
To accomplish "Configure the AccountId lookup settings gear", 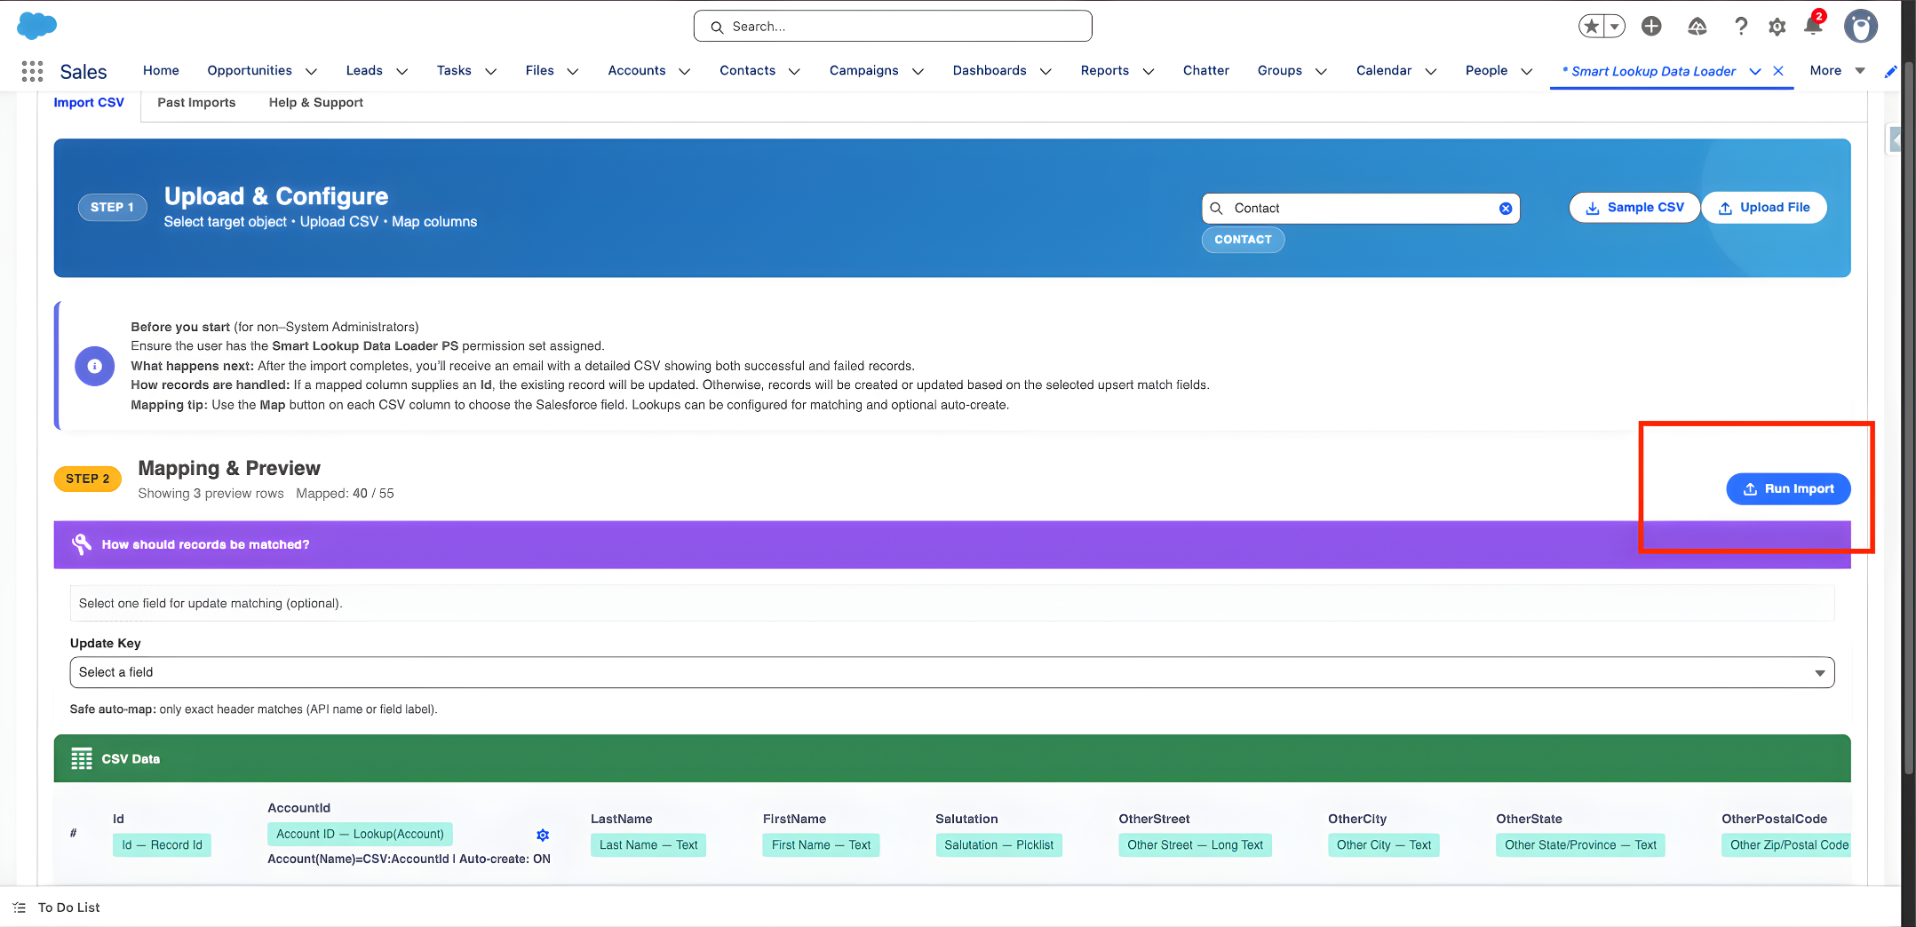I will (x=543, y=834).
